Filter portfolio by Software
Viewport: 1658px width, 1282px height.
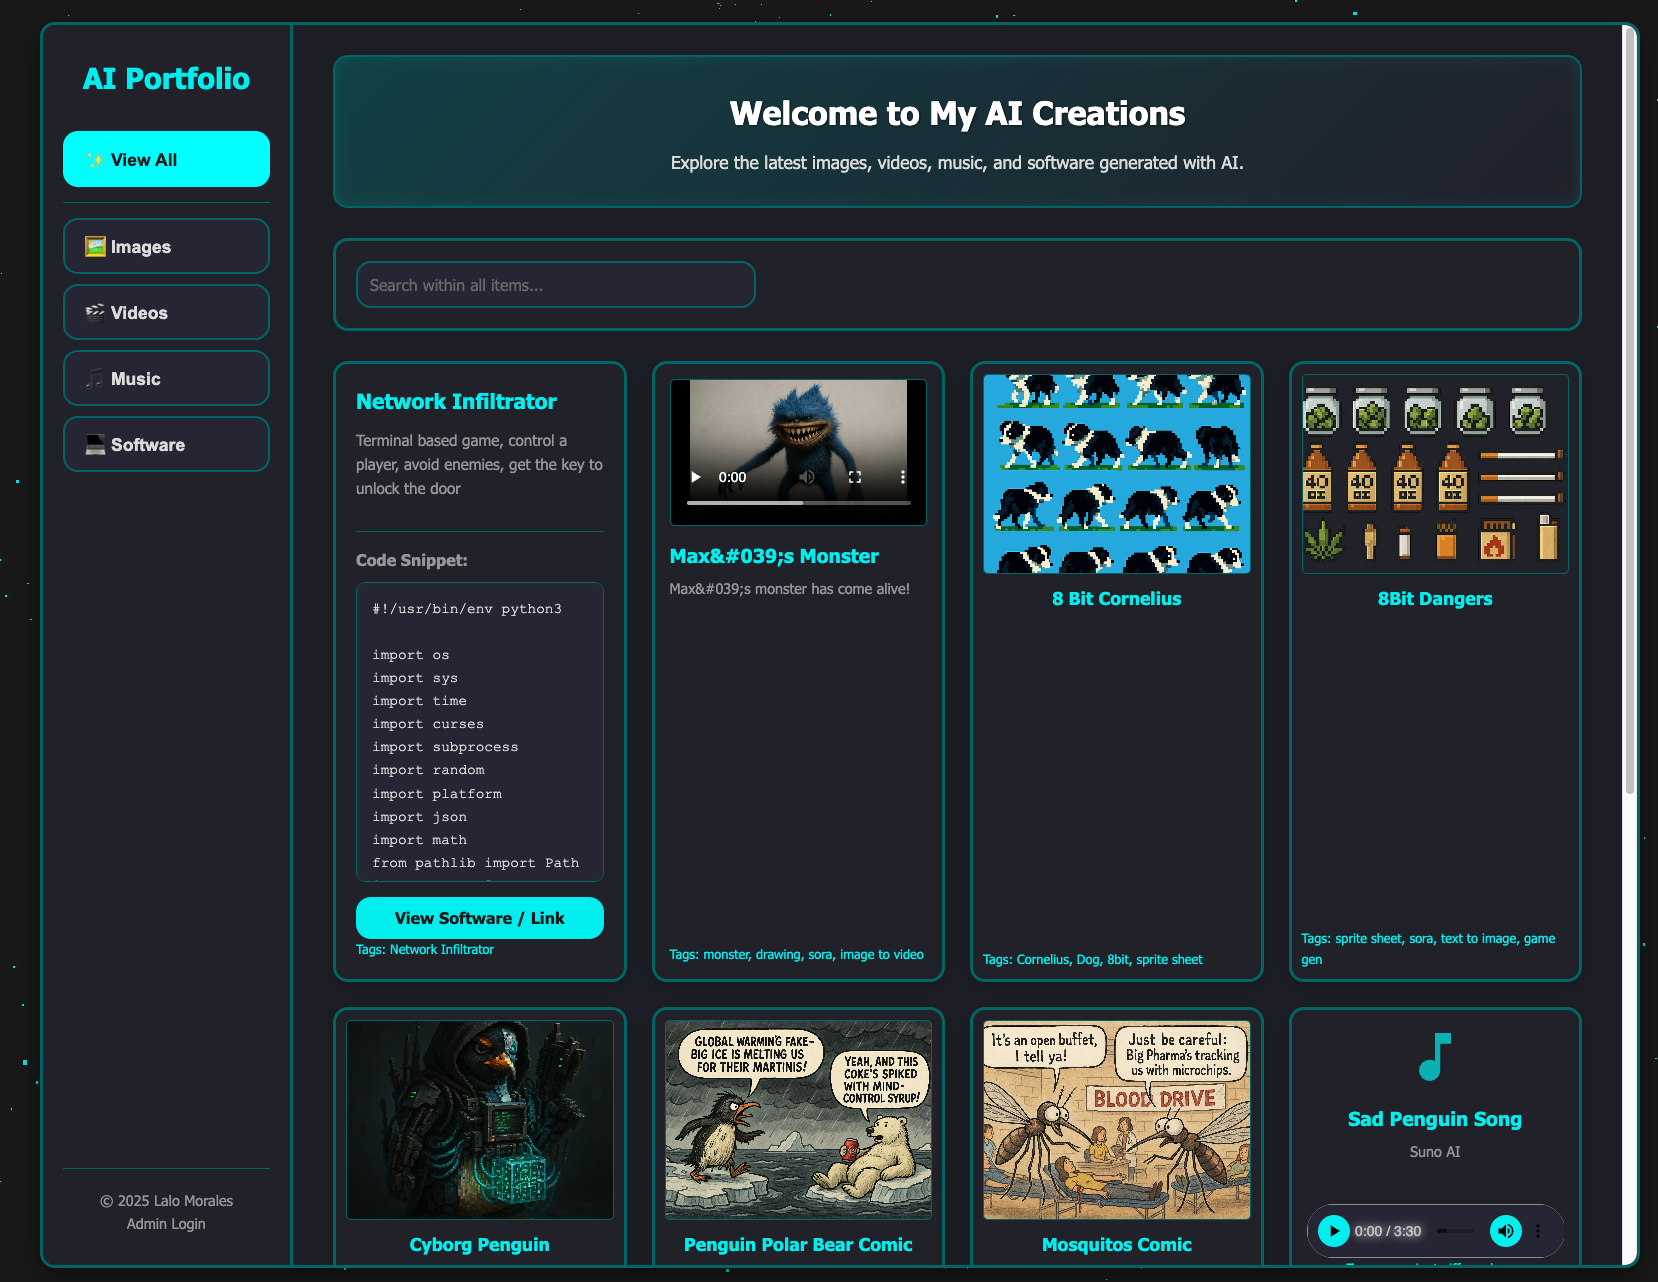[x=166, y=444]
